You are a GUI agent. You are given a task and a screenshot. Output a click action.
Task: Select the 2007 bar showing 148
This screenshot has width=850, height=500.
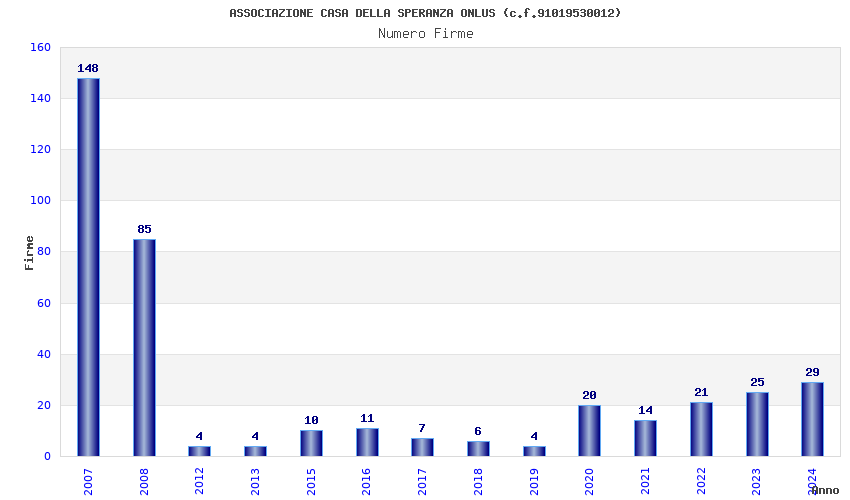(x=88, y=267)
